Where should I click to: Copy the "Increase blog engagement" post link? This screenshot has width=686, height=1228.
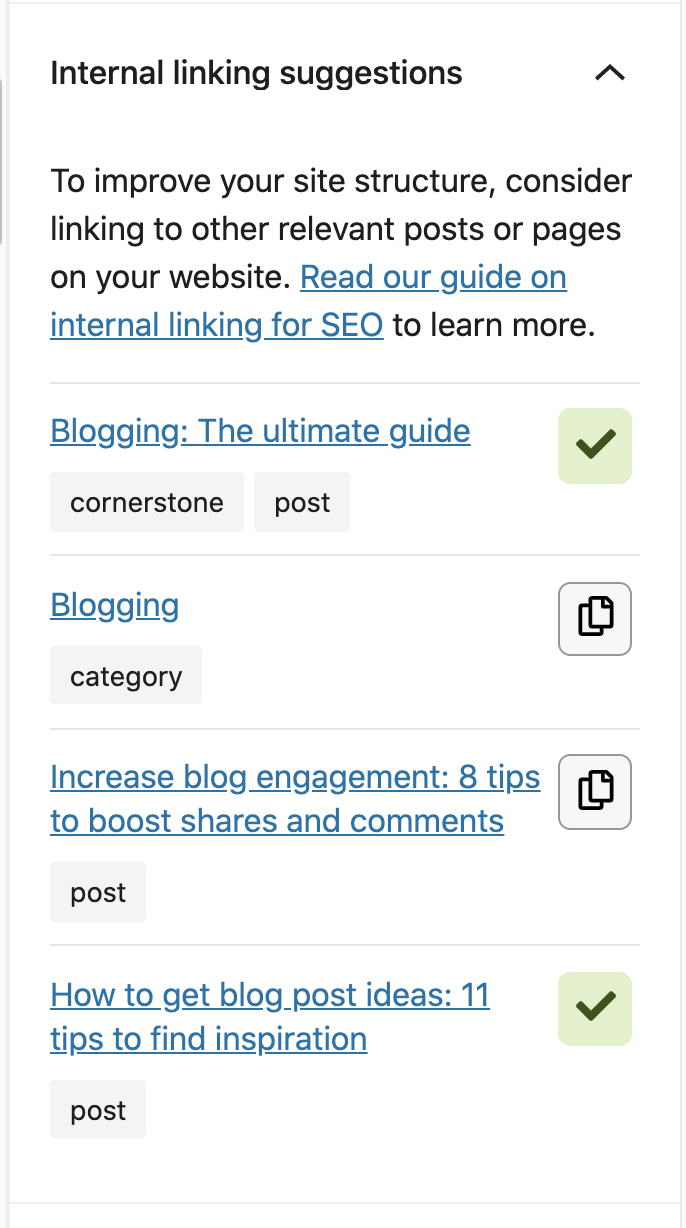point(594,792)
